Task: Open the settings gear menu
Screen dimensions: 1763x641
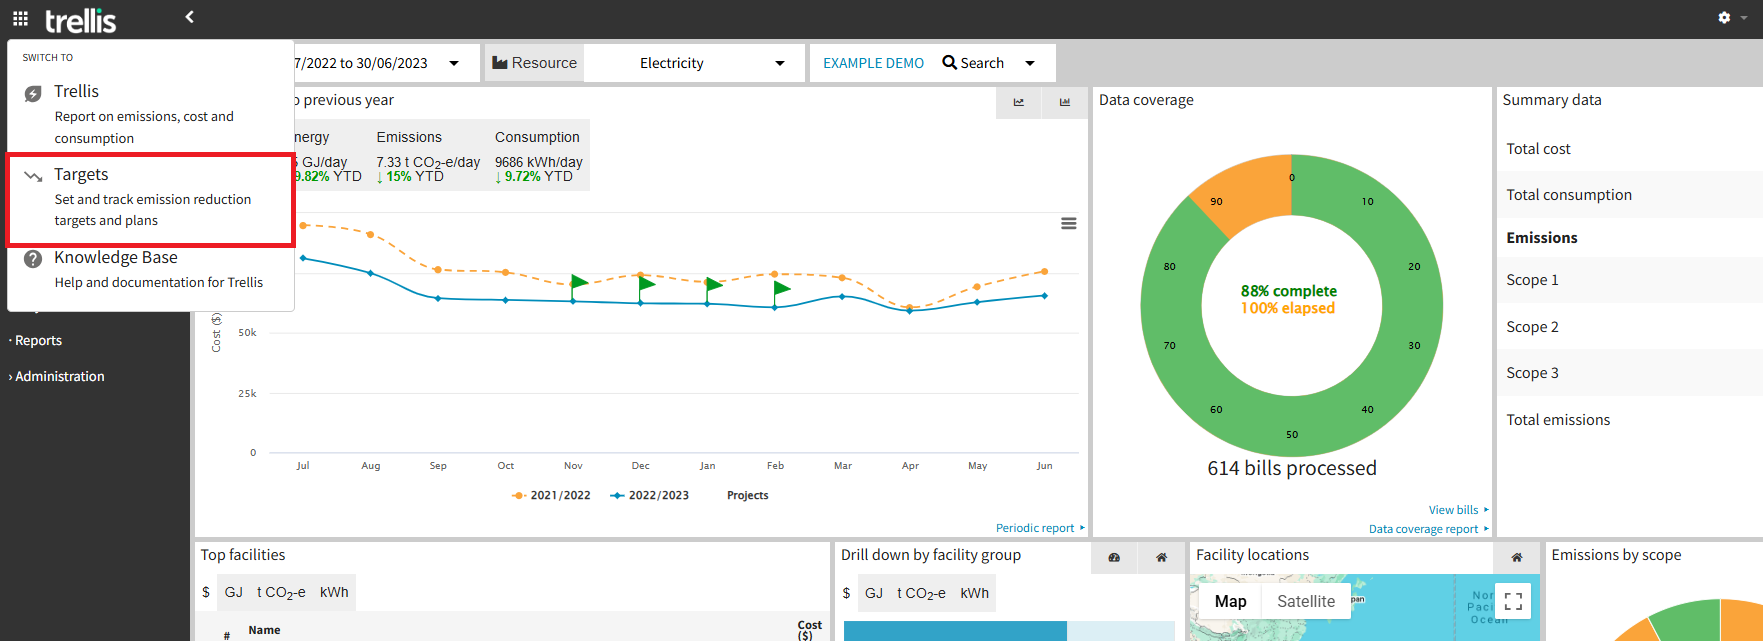Action: (x=1724, y=18)
